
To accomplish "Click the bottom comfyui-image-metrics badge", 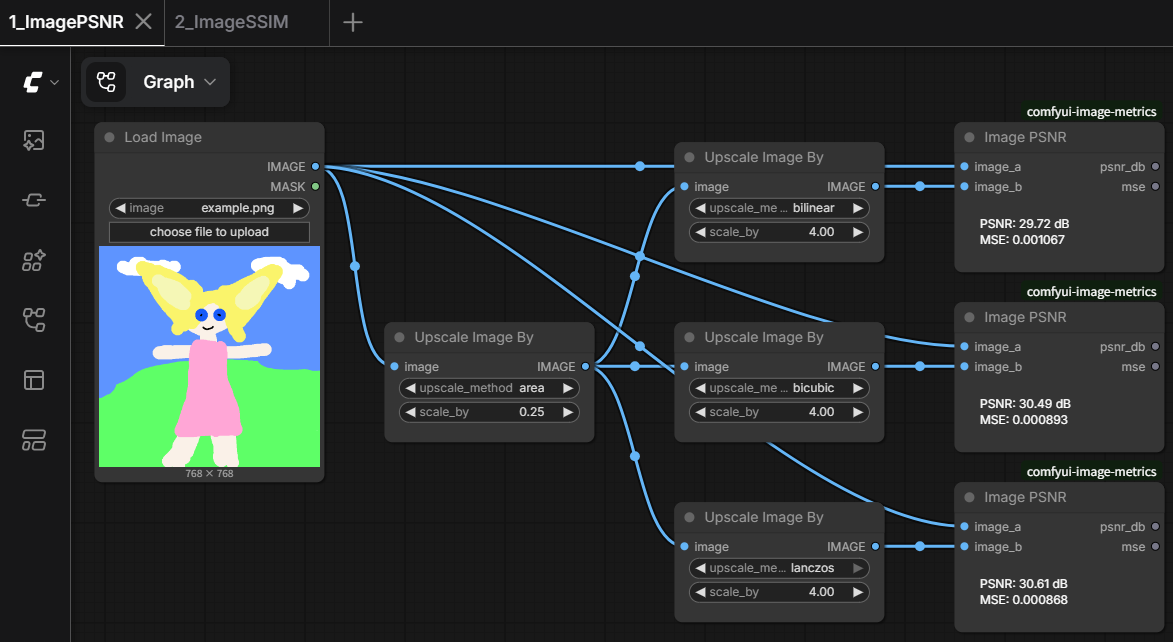I will point(1091,471).
